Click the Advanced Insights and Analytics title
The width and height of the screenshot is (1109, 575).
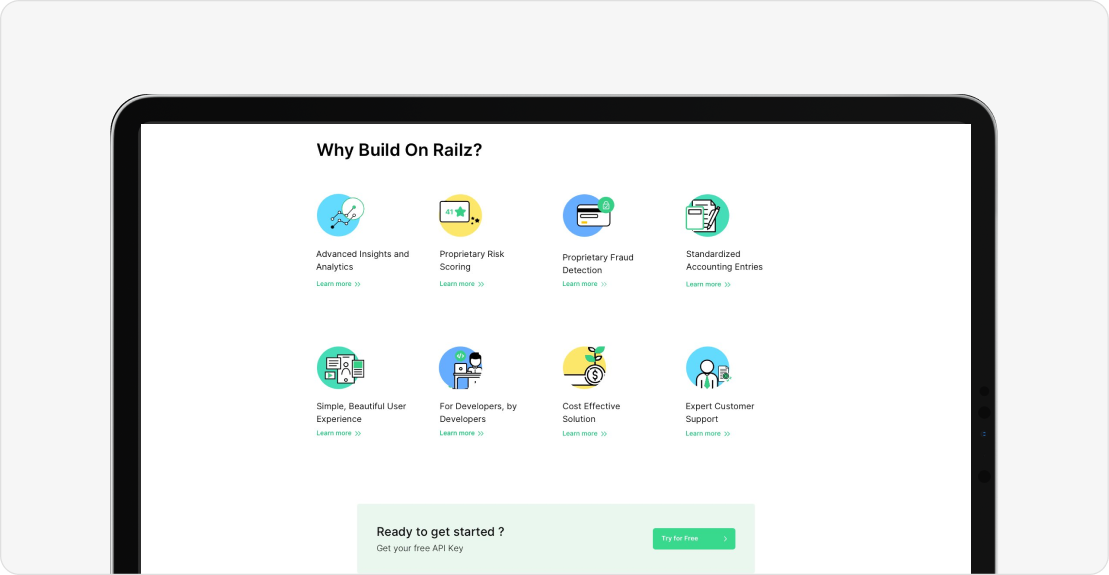pos(363,260)
